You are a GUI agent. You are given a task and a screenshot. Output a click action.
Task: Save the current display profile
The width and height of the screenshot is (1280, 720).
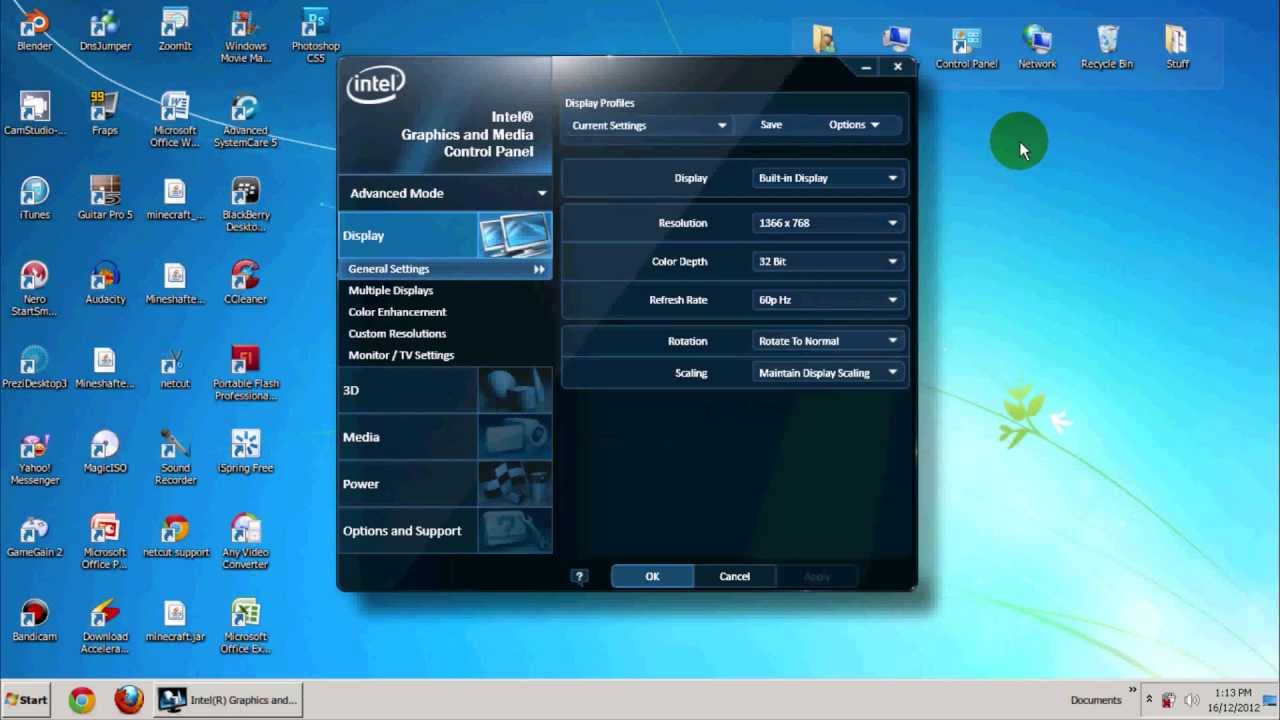pyautogui.click(x=771, y=125)
